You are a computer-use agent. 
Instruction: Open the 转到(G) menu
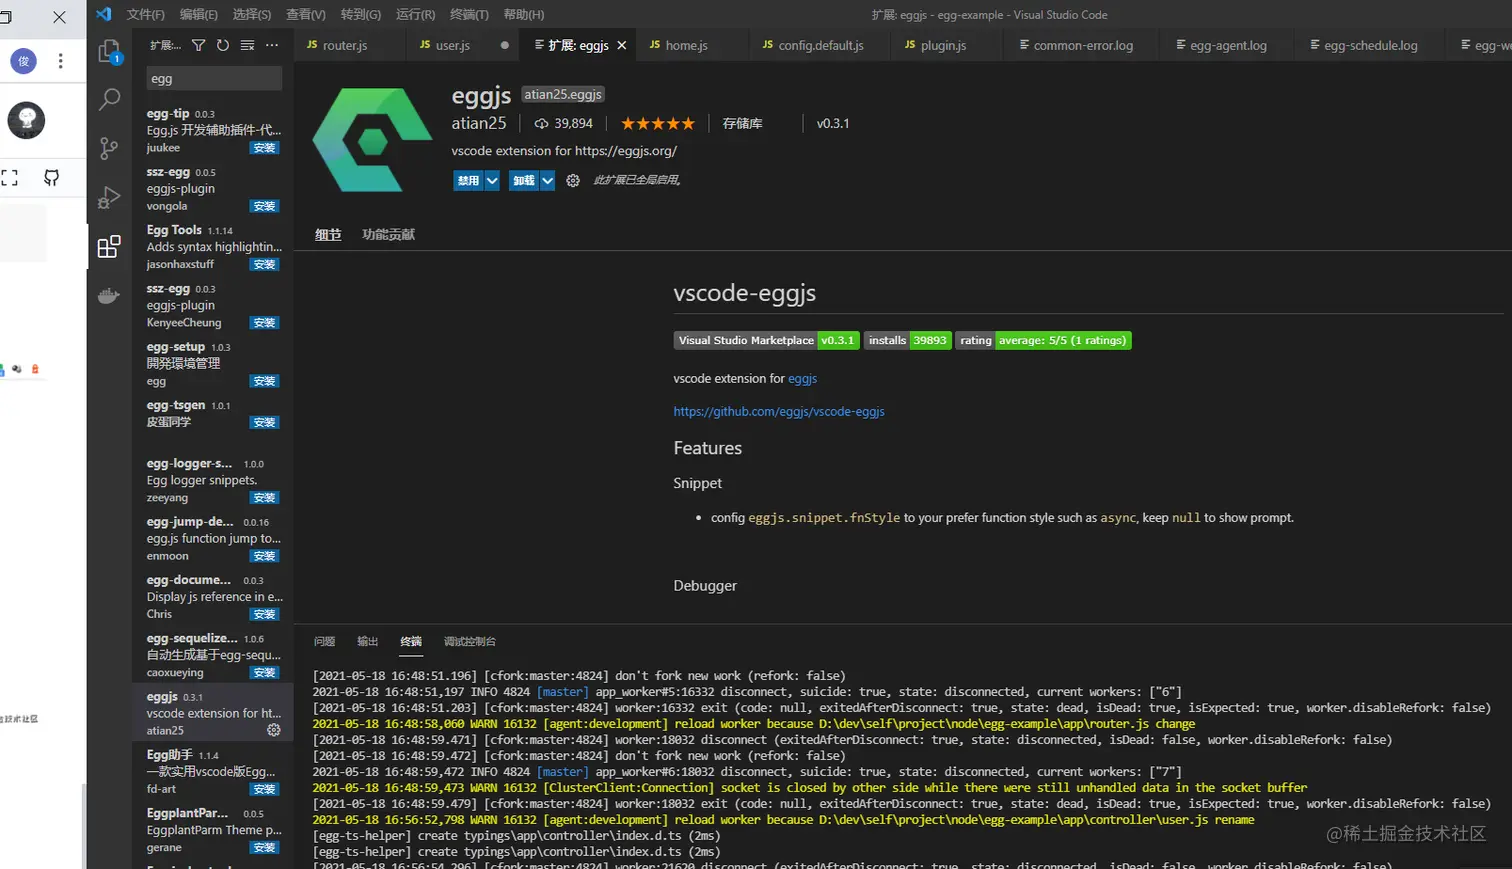361,14
